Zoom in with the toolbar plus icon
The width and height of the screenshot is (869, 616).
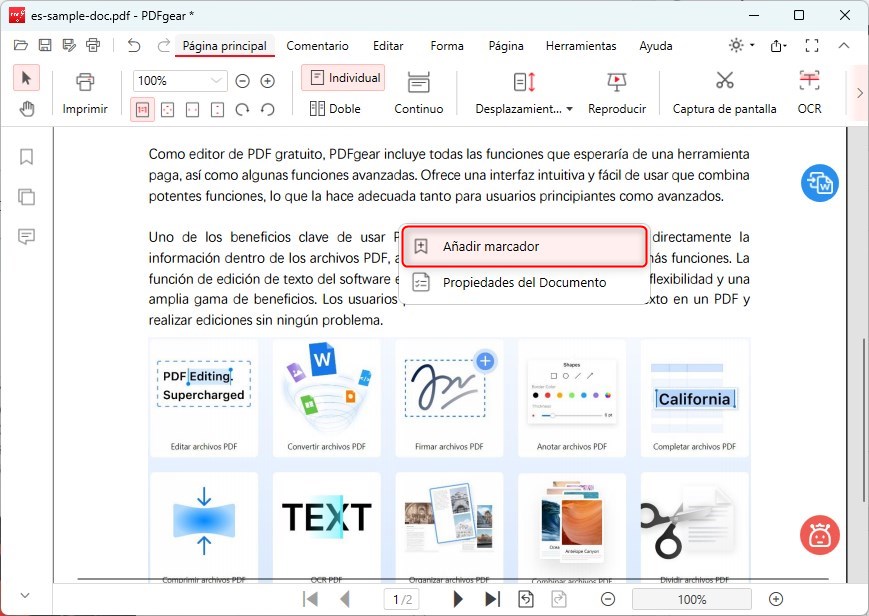pos(268,82)
